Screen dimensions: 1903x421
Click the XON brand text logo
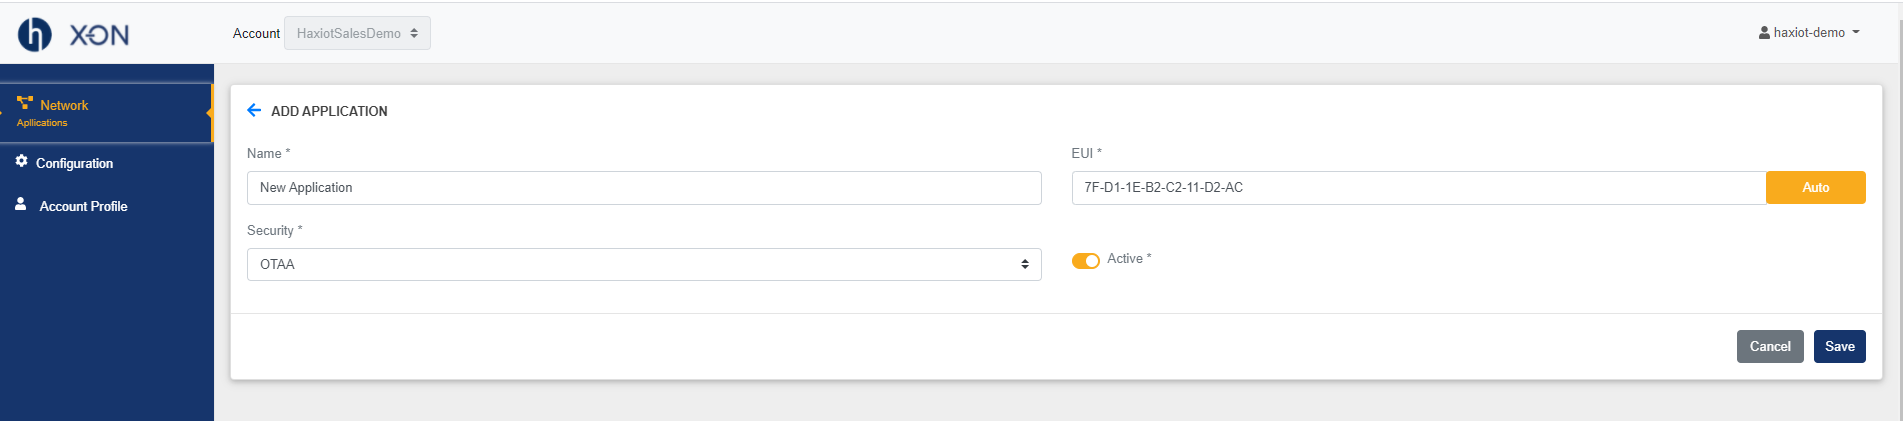pos(99,35)
